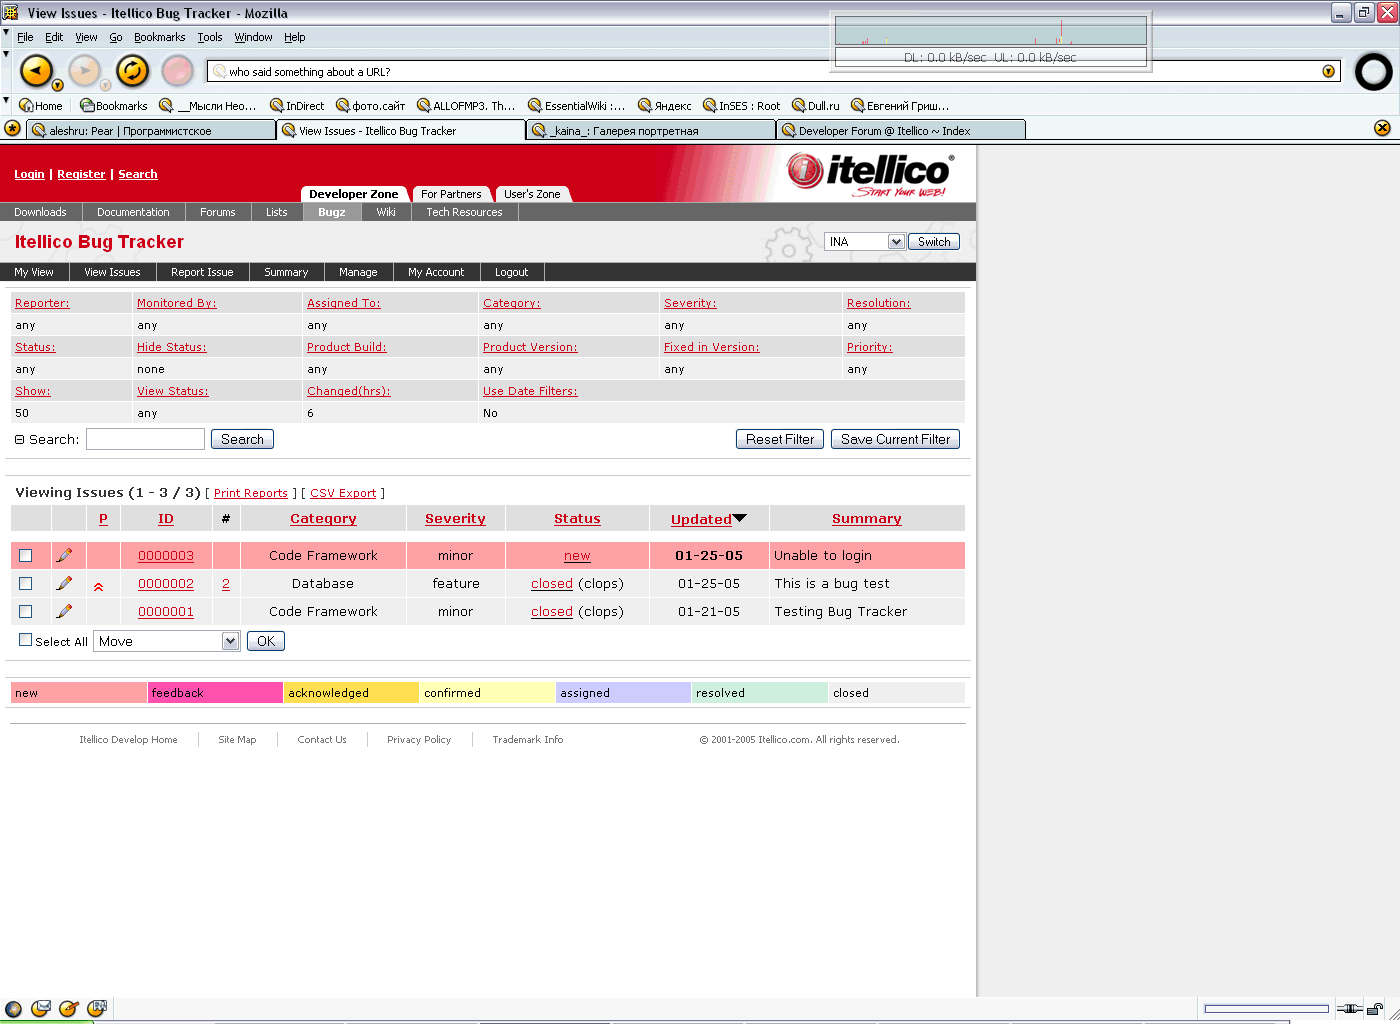The image size is (1400, 1024).
Task: Open the Bookmarks folder in toolbar
Action: [114, 105]
